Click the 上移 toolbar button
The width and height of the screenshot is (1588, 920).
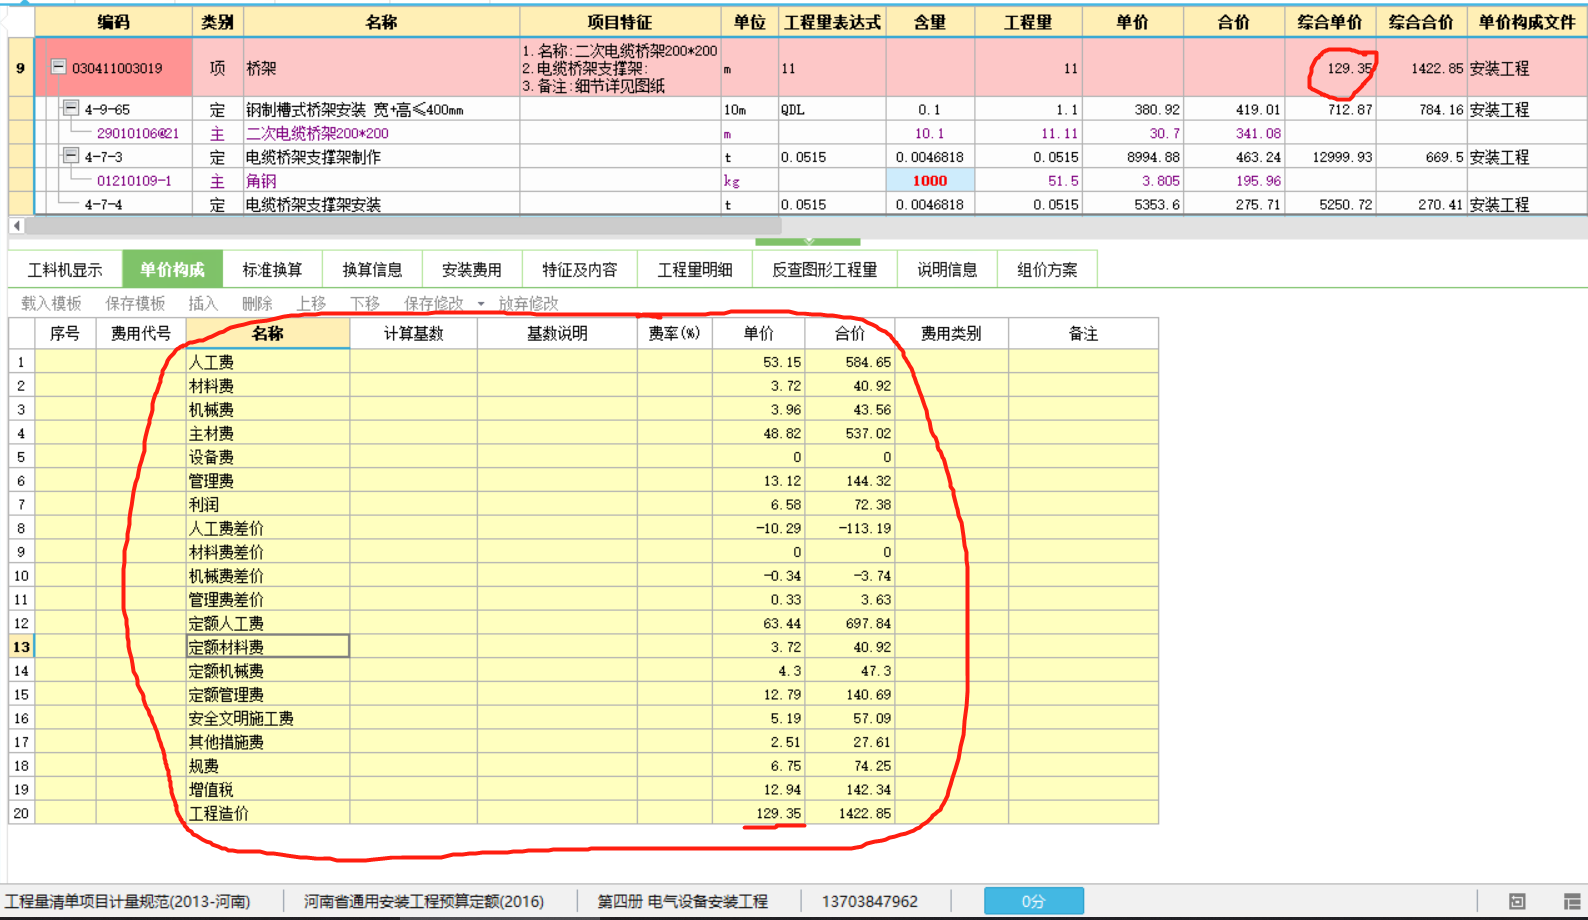(311, 303)
